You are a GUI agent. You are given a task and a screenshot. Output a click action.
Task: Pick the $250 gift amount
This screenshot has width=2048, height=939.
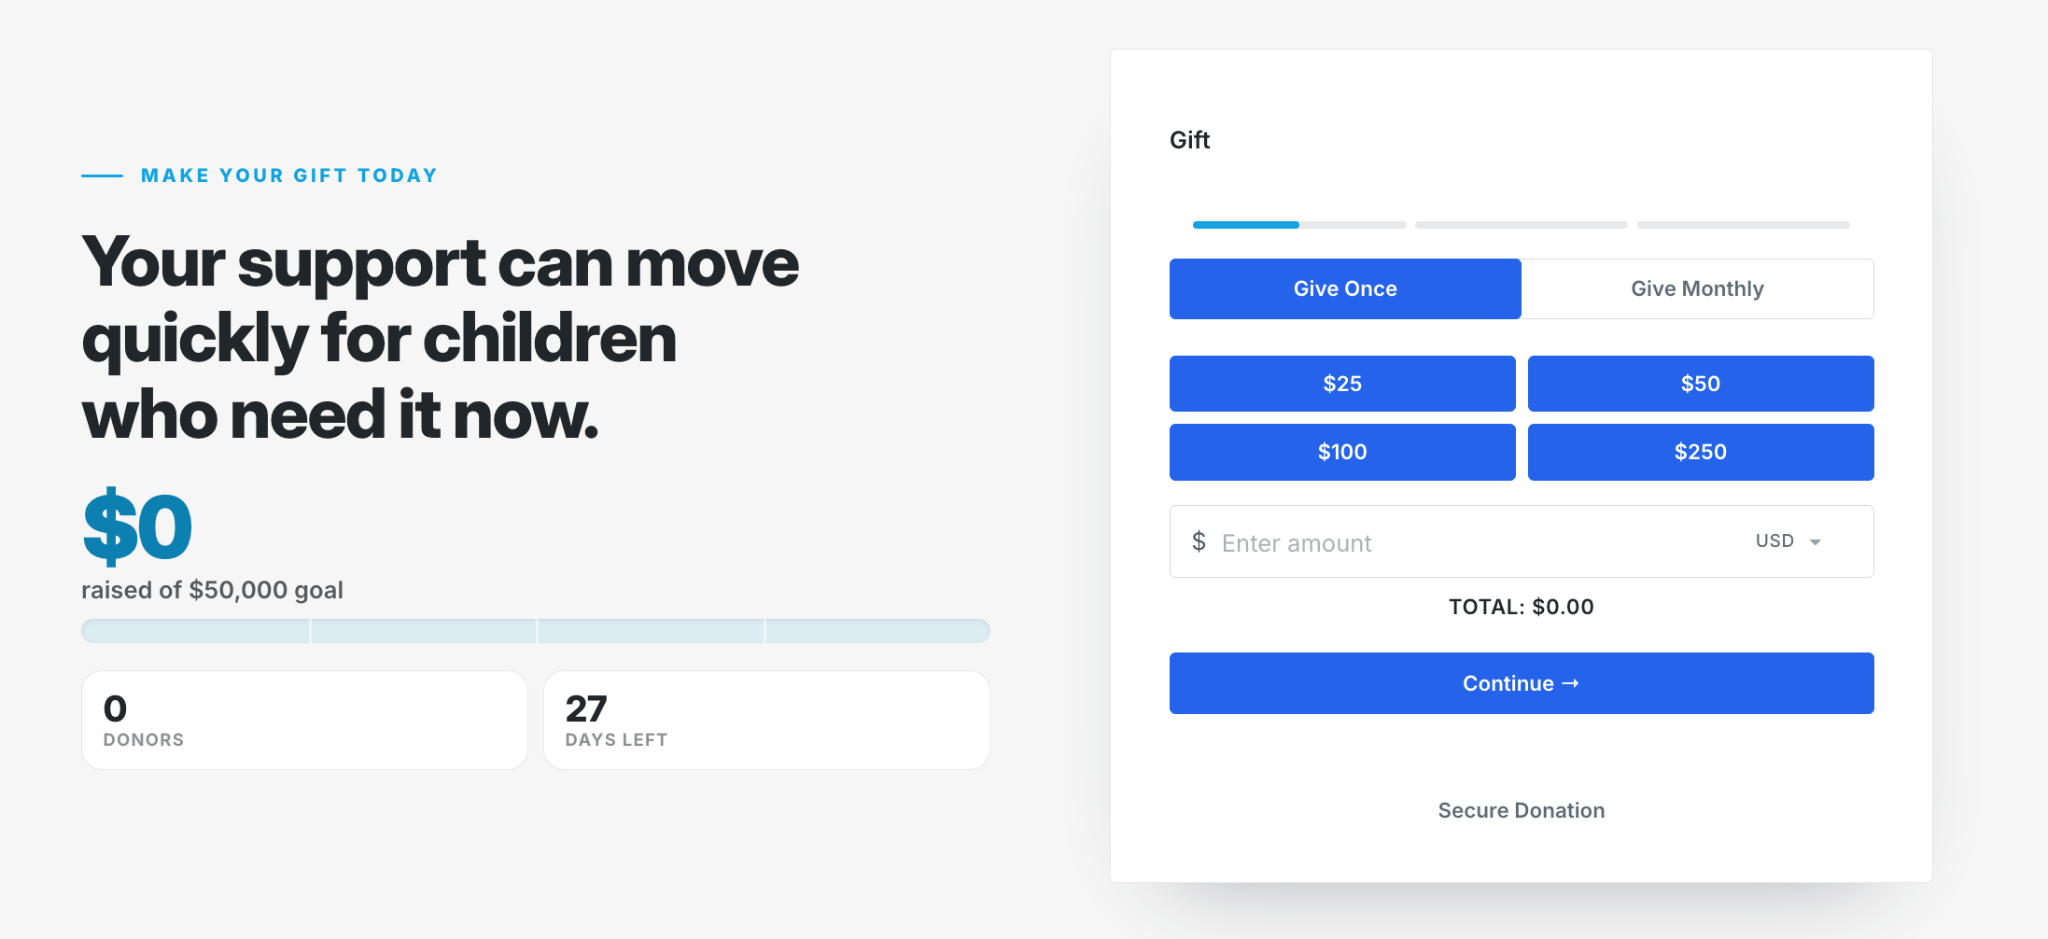[1700, 452]
